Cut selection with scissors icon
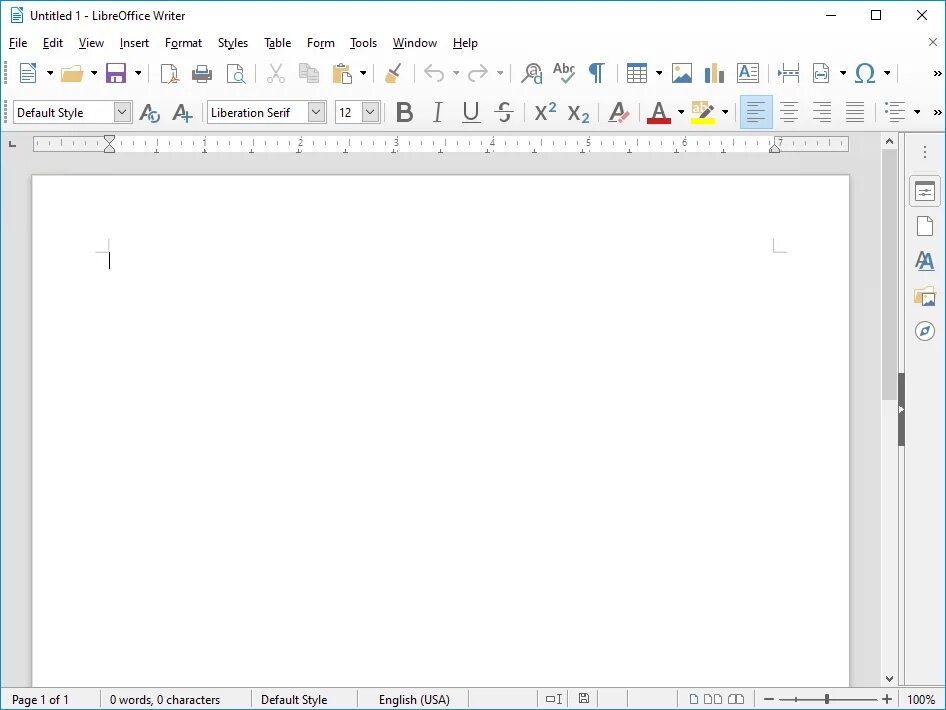The height and width of the screenshot is (710, 946). pos(276,73)
